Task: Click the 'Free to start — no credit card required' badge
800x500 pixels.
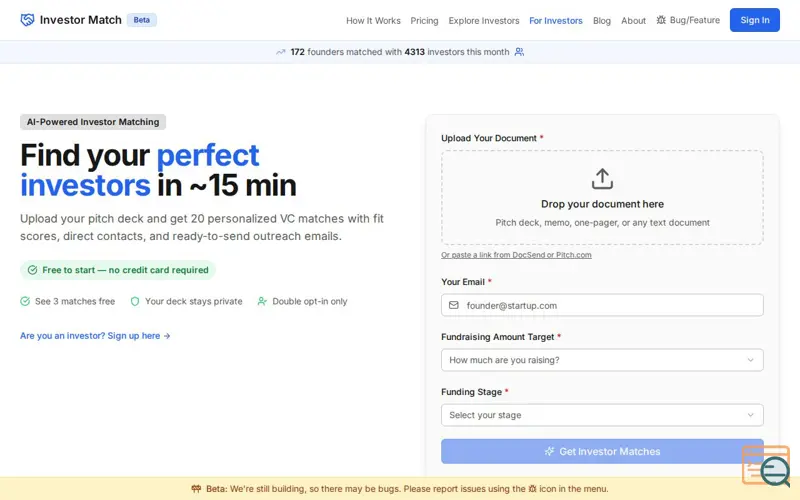Action: point(118,270)
